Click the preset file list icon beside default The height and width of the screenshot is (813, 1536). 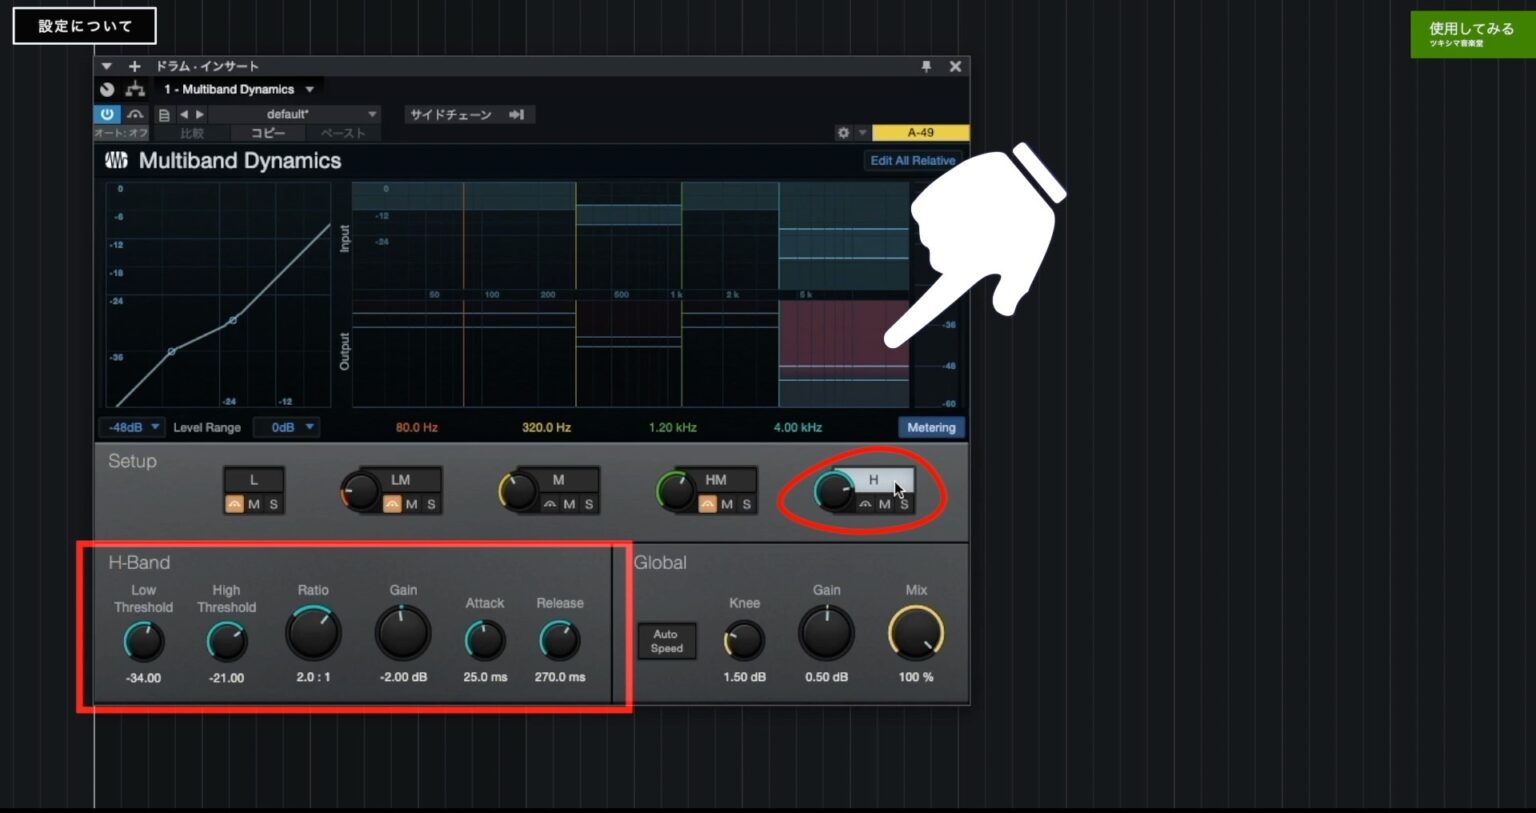[165, 114]
